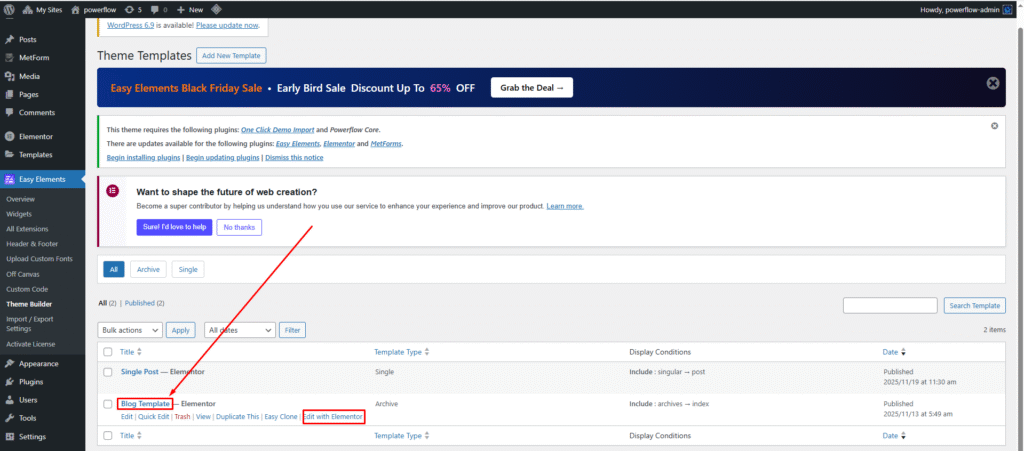Click the WordPress logo icon in admin bar
Viewport: 1024px width, 451px height.
click(x=10, y=9)
